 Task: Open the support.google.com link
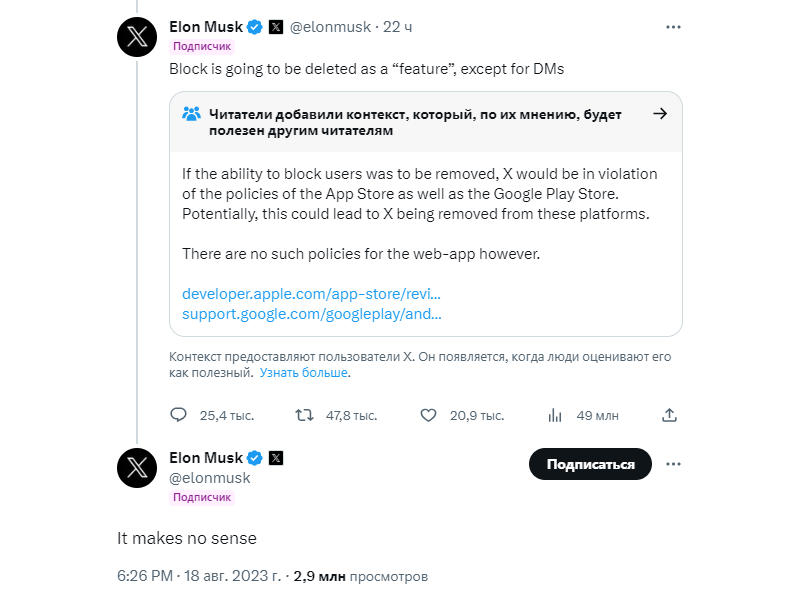(x=311, y=313)
